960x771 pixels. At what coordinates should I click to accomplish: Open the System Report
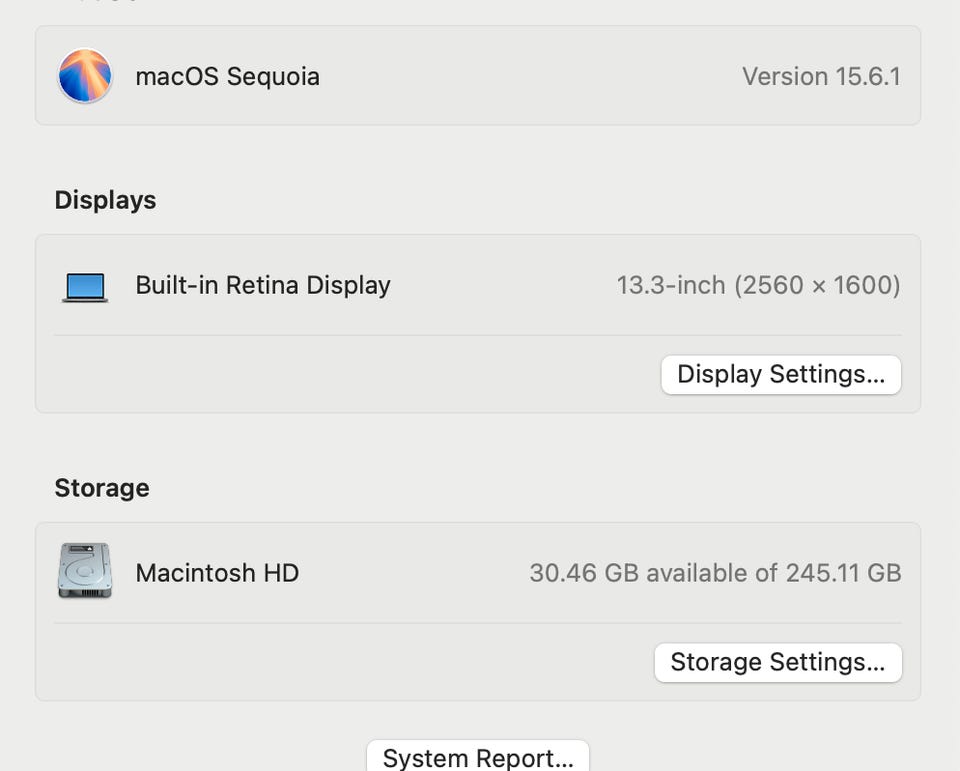478,757
